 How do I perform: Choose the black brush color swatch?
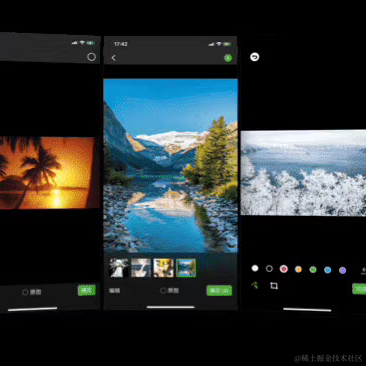tap(269, 268)
